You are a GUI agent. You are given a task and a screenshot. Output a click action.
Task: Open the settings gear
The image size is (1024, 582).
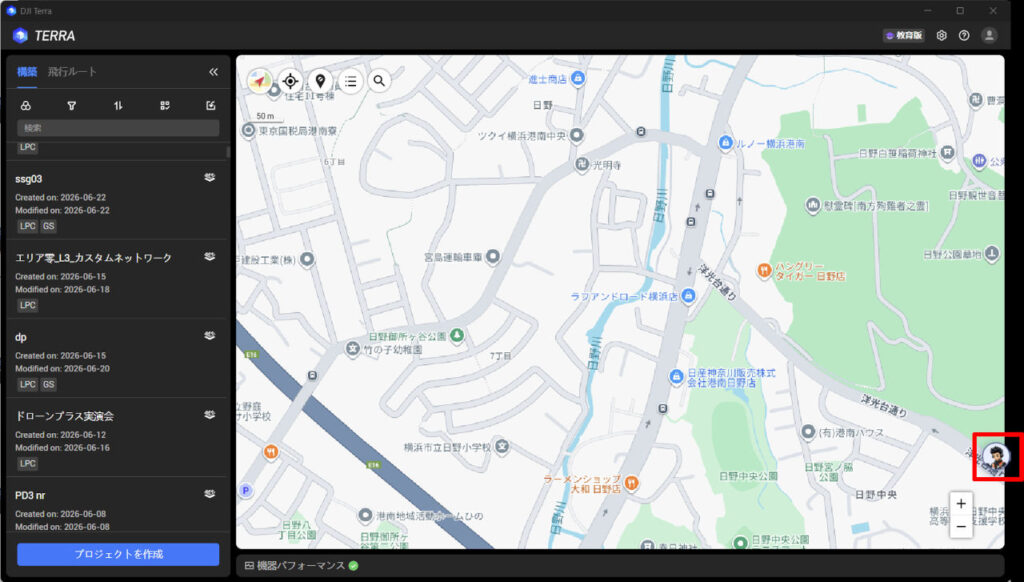941,35
